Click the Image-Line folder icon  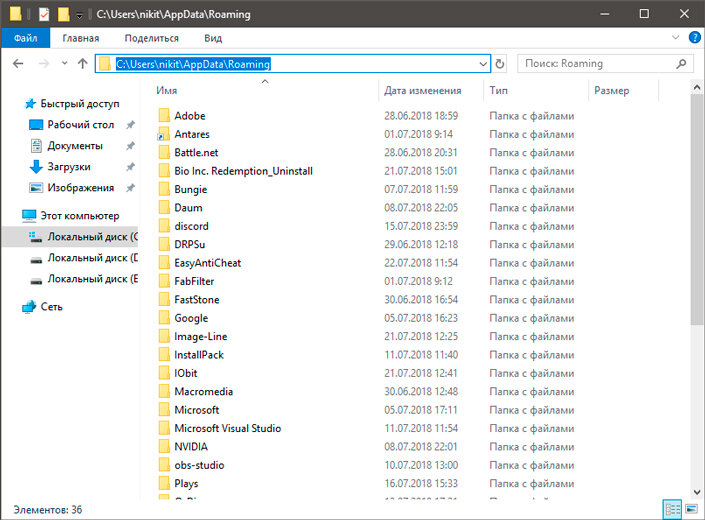[164, 336]
